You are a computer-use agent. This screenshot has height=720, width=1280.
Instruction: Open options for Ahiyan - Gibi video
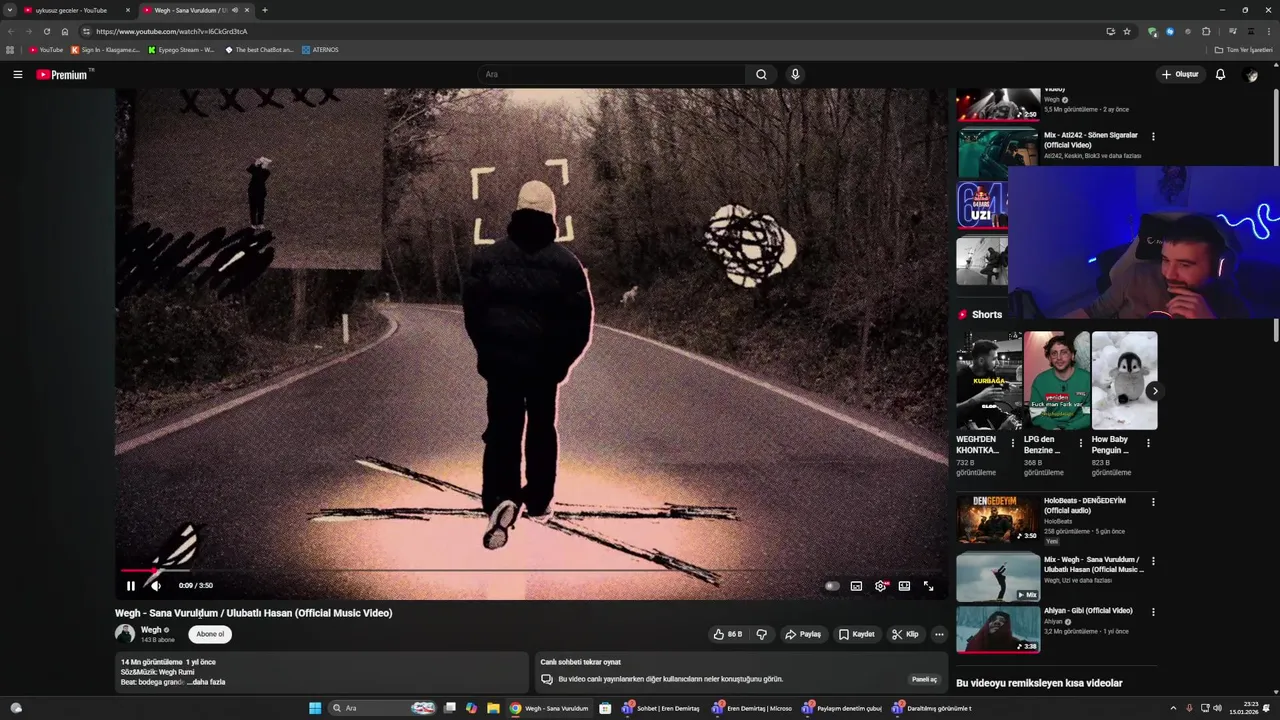pyautogui.click(x=1153, y=612)
